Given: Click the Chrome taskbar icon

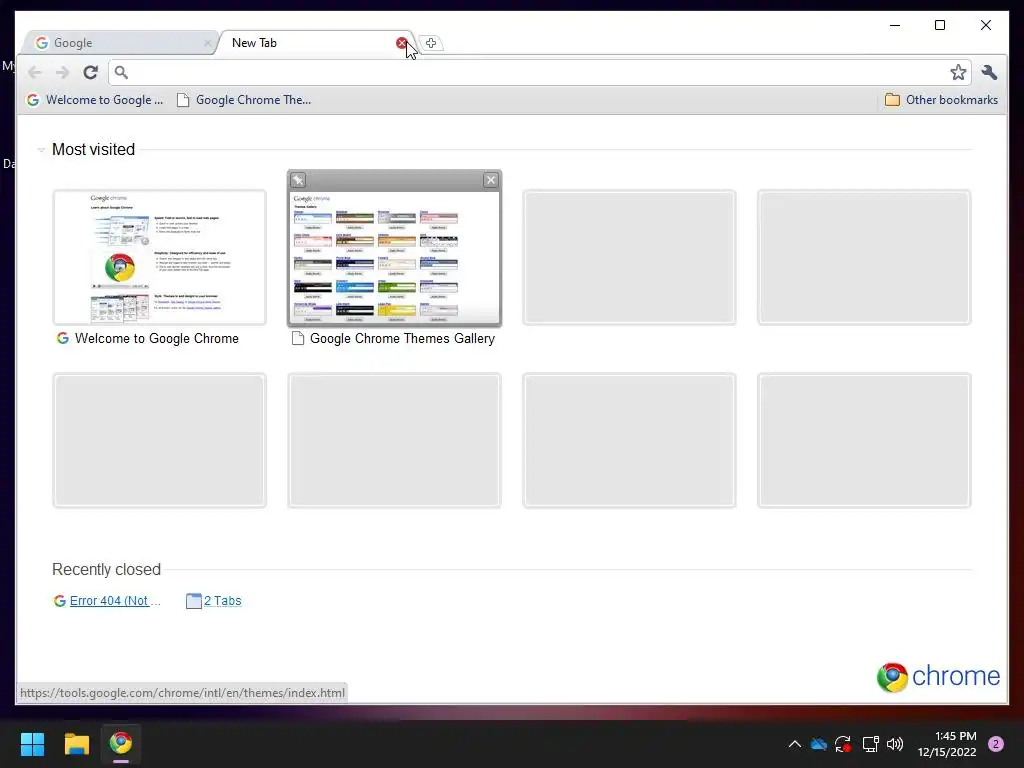Looking at the screenshot, I should coord(121,744).
